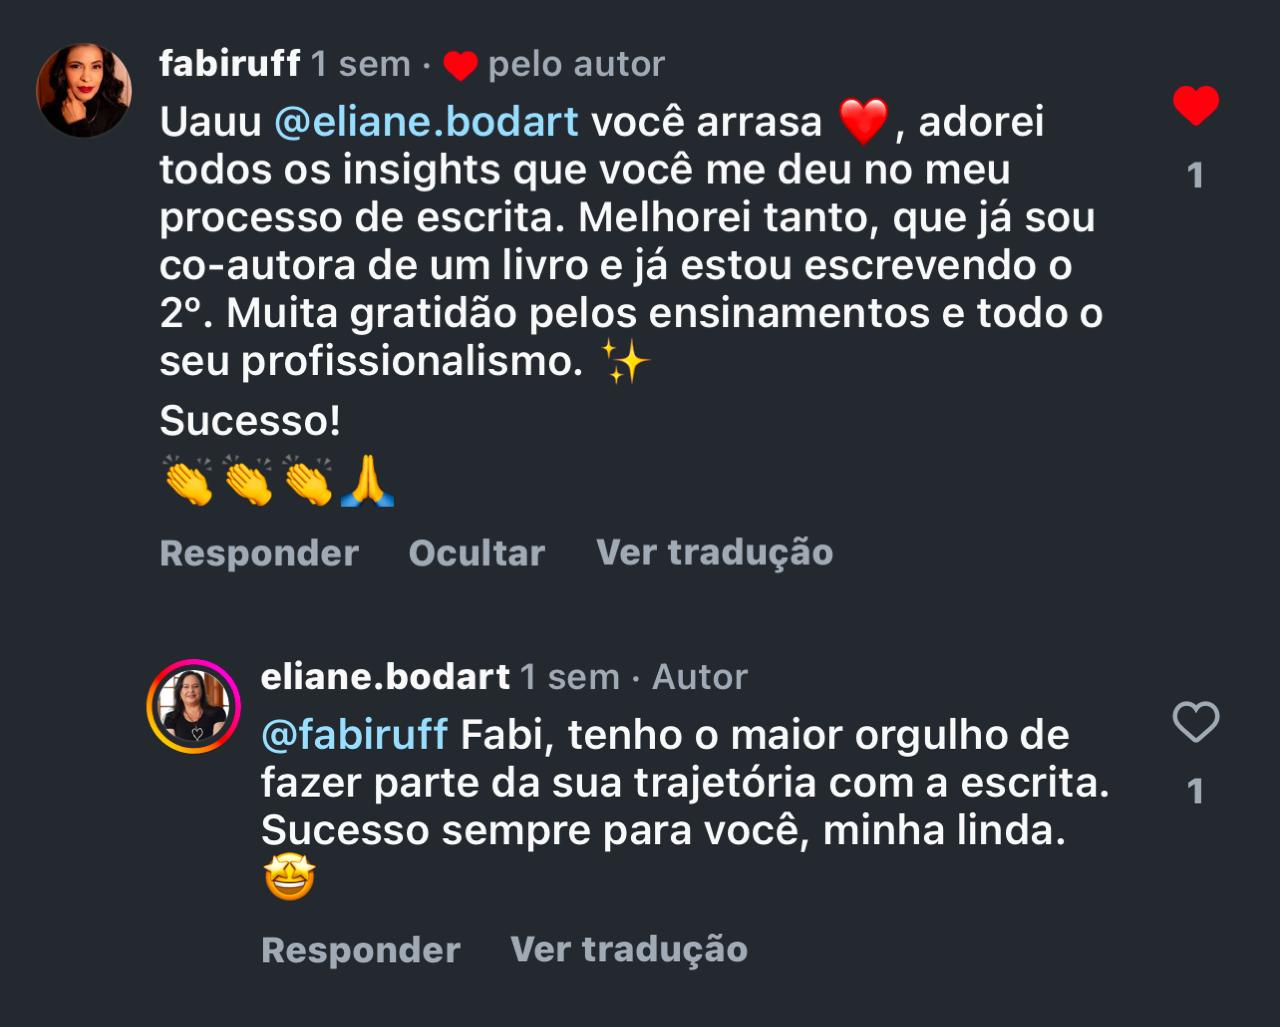Follow the @eliane.bodart mention
This screenshot has height=1027, width=1280.
click(426, 122)
